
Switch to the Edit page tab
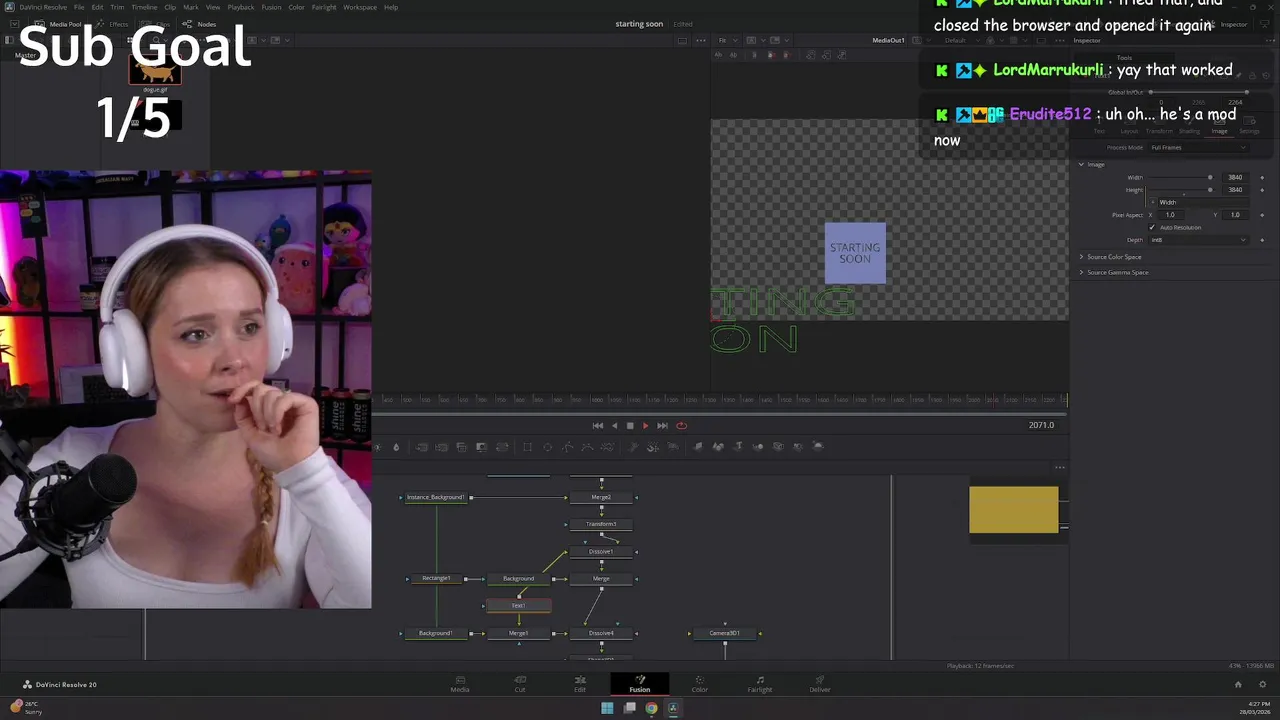[x=580, y=684]
